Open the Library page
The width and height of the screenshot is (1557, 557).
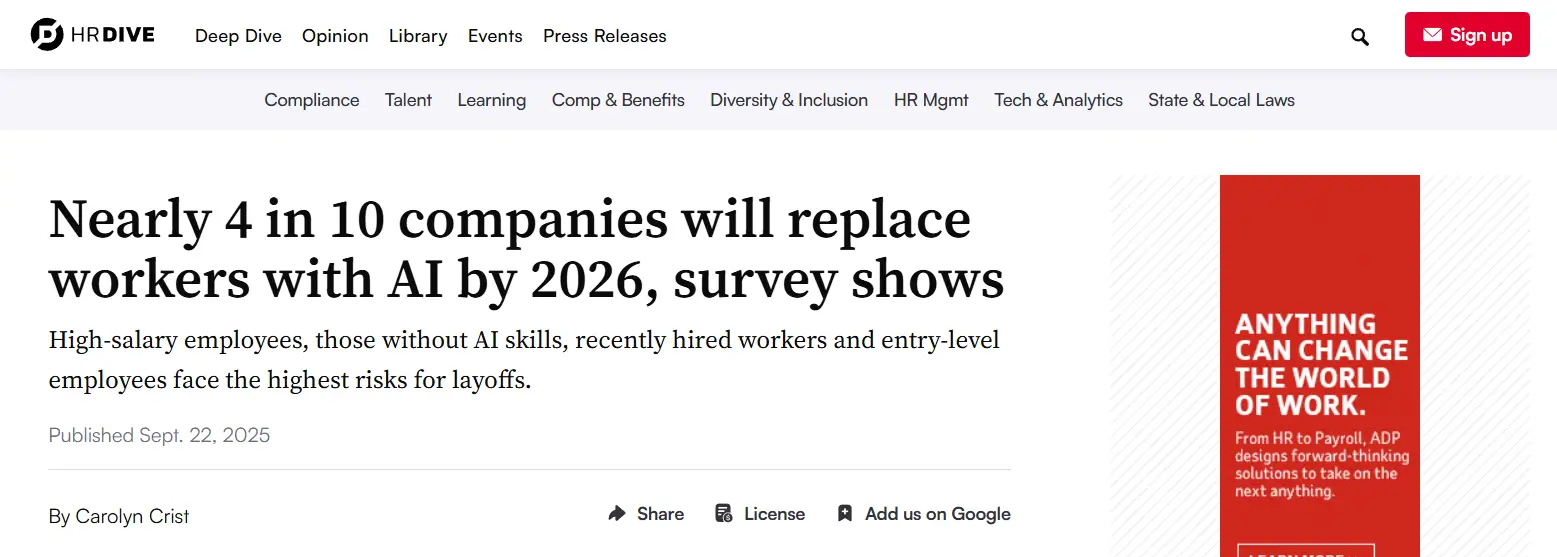coord(418,36)
